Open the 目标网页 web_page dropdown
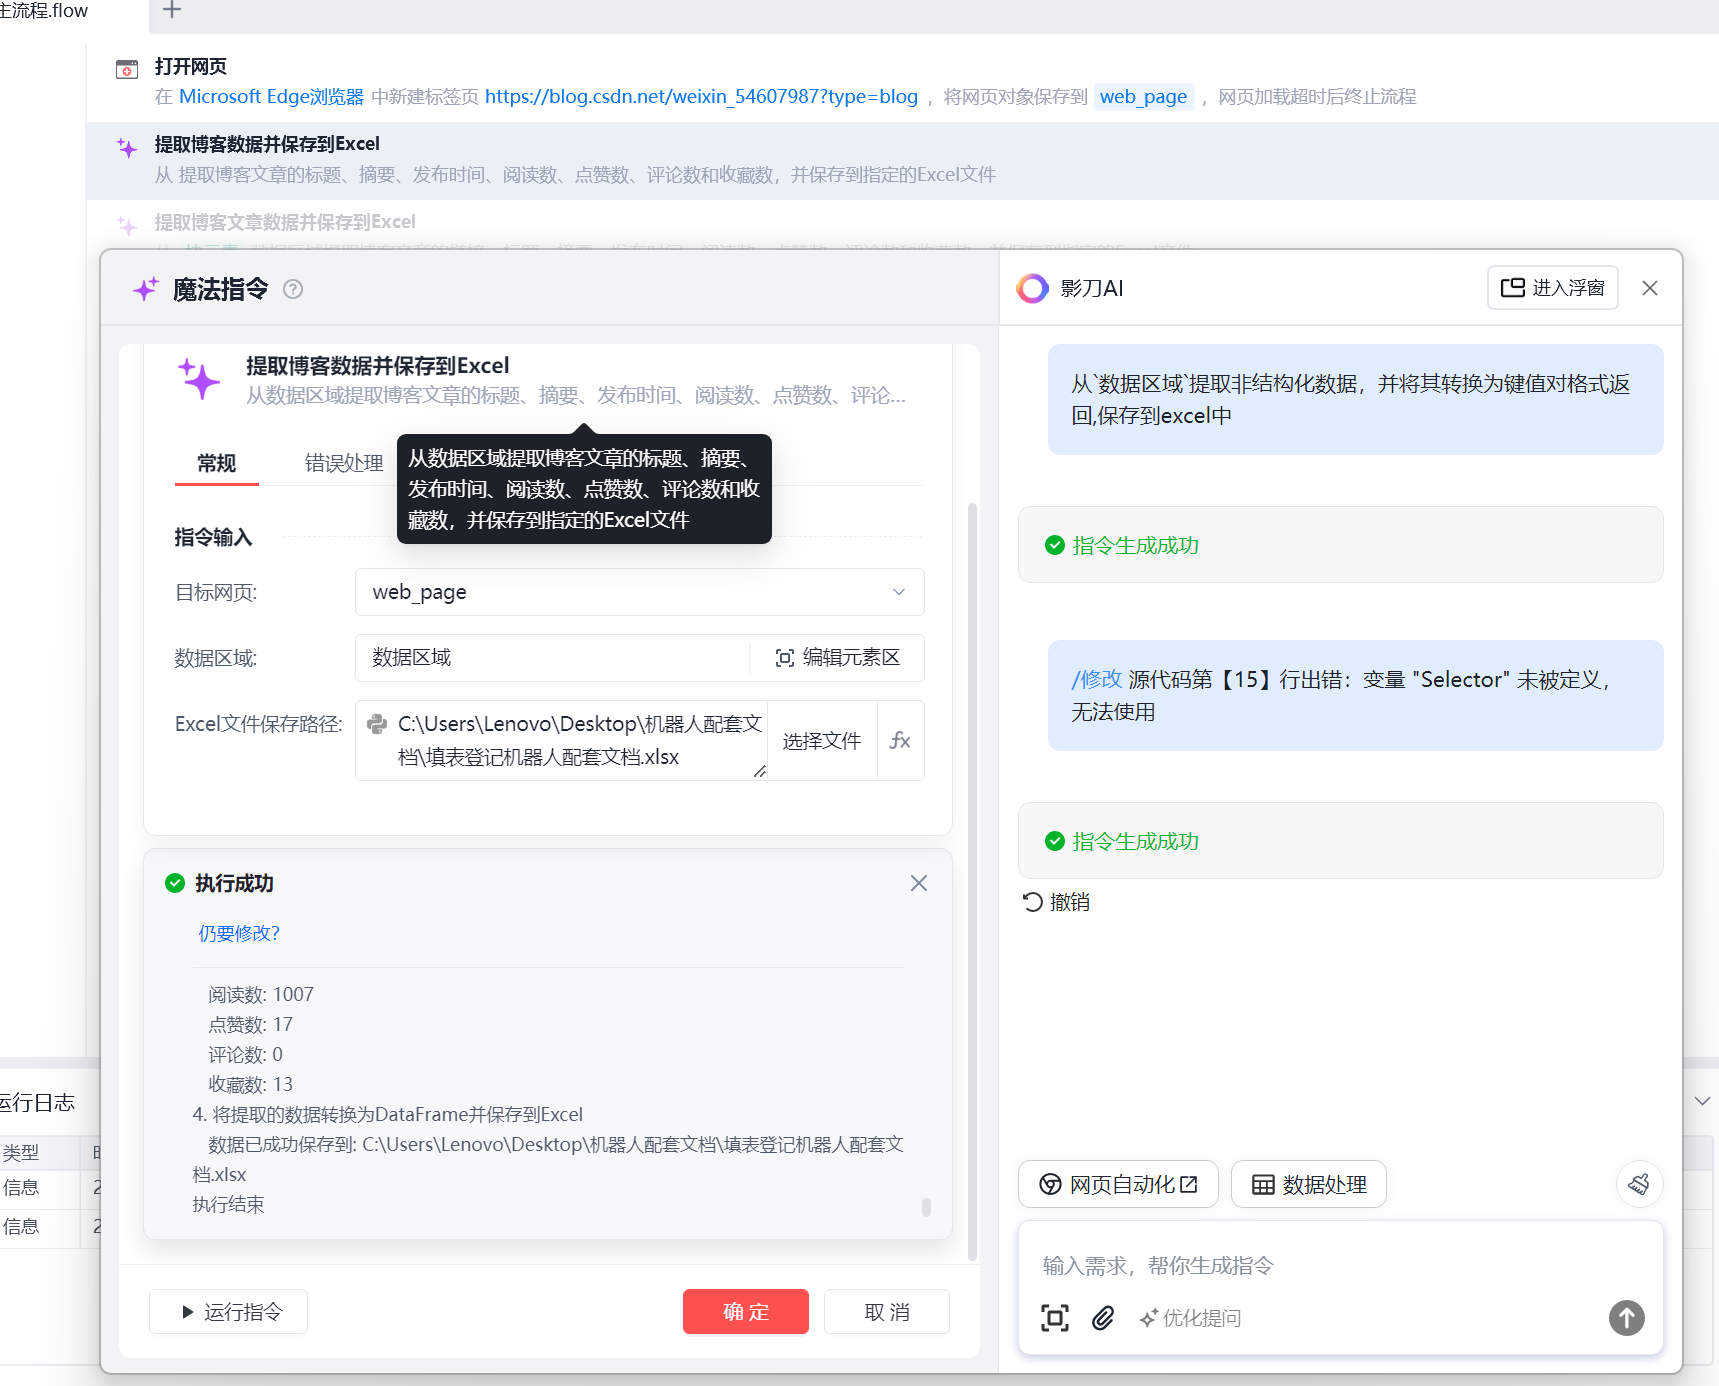The width and height of the screenshot is (1719, 1386). coord(640,592)
